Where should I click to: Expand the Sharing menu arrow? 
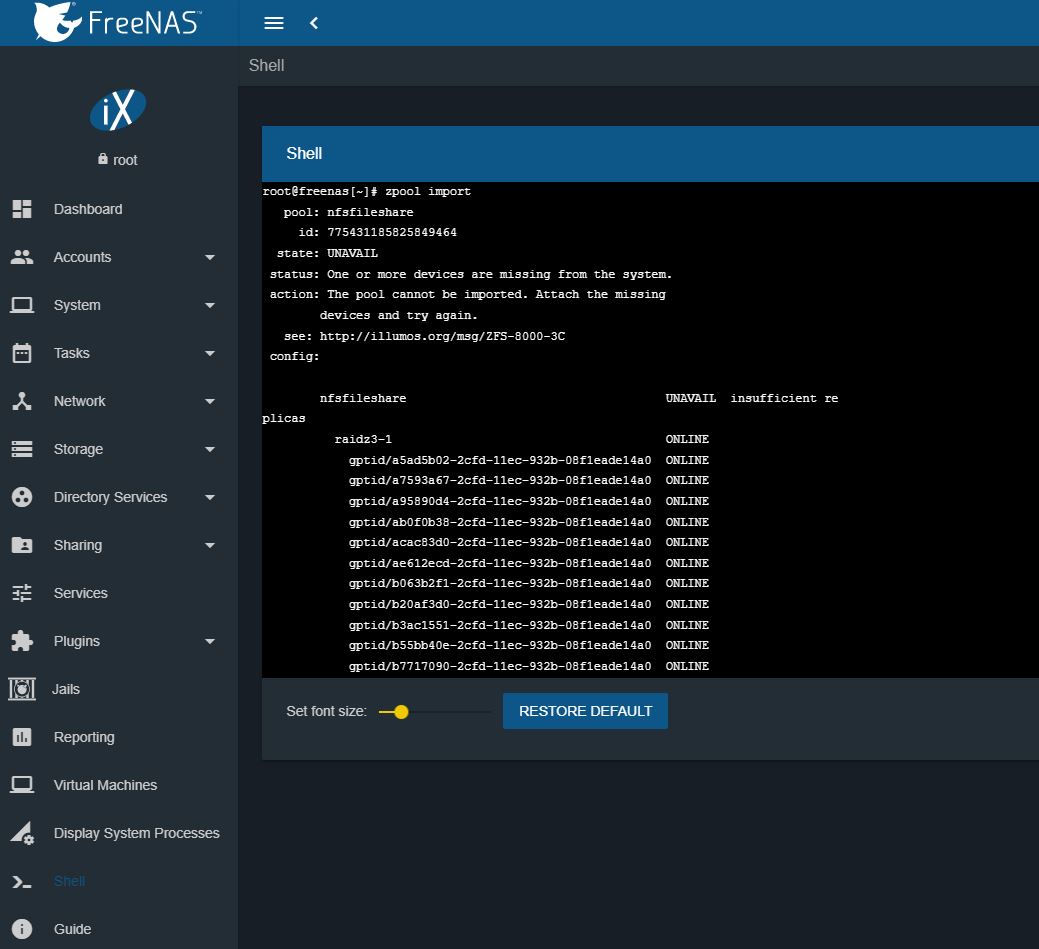(x=210, y=545)
